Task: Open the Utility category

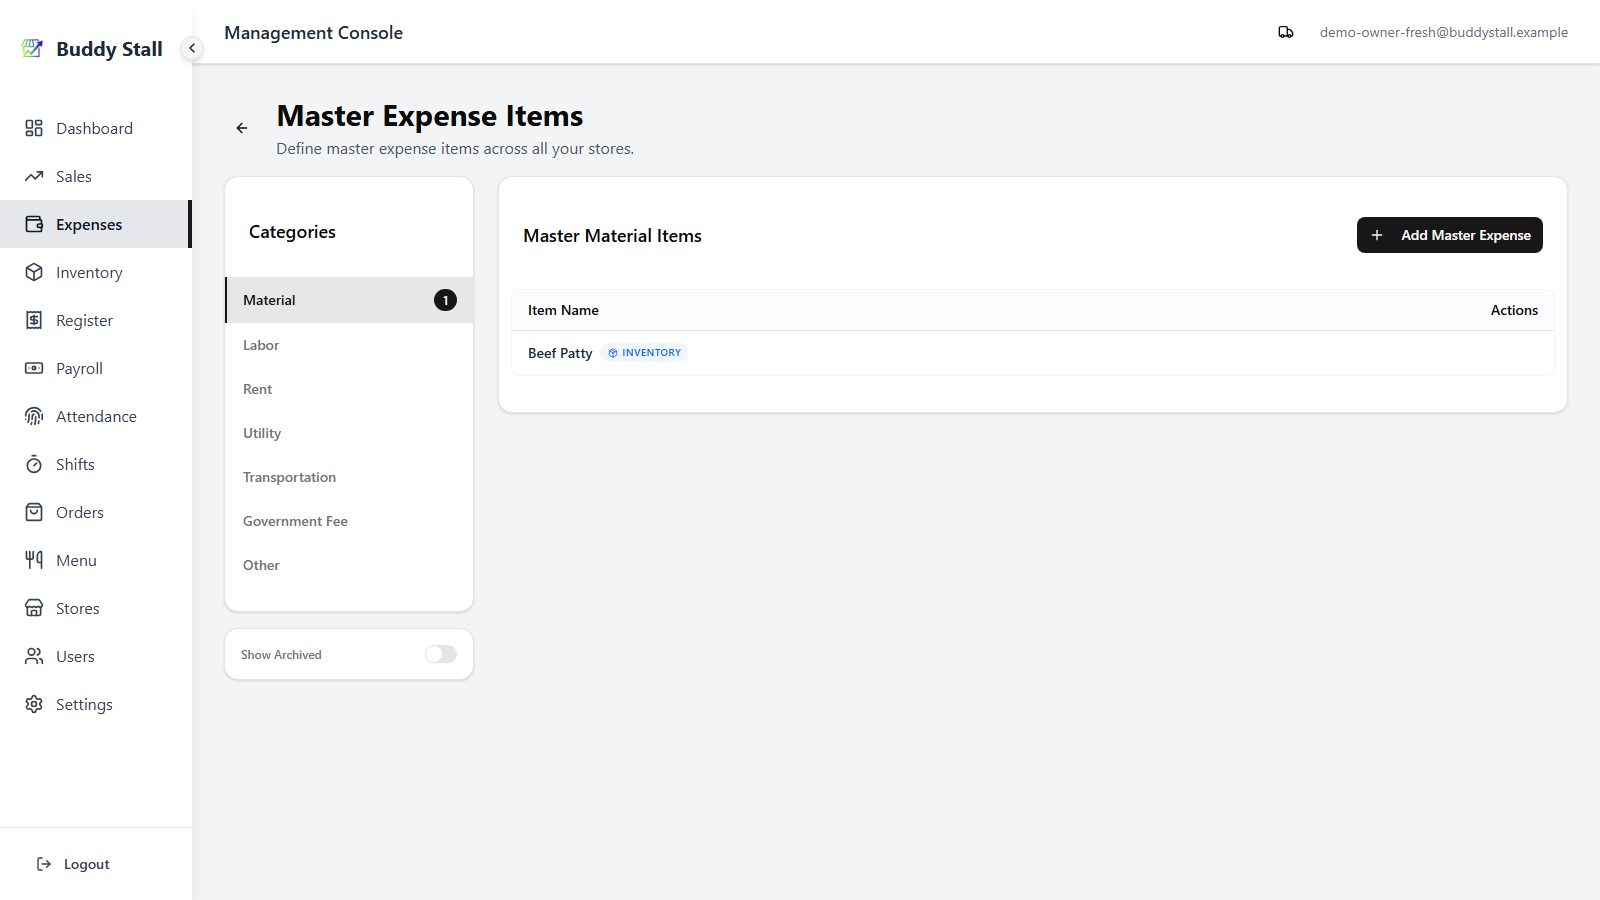Action: click(x=349, y=433)
